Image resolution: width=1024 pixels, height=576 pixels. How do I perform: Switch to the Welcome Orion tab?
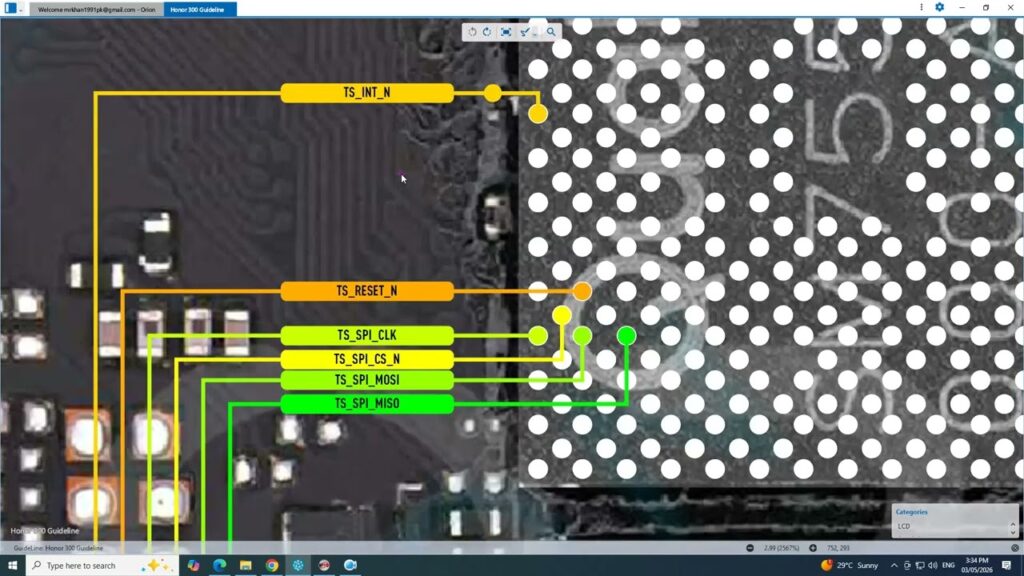tap(97, 10)
